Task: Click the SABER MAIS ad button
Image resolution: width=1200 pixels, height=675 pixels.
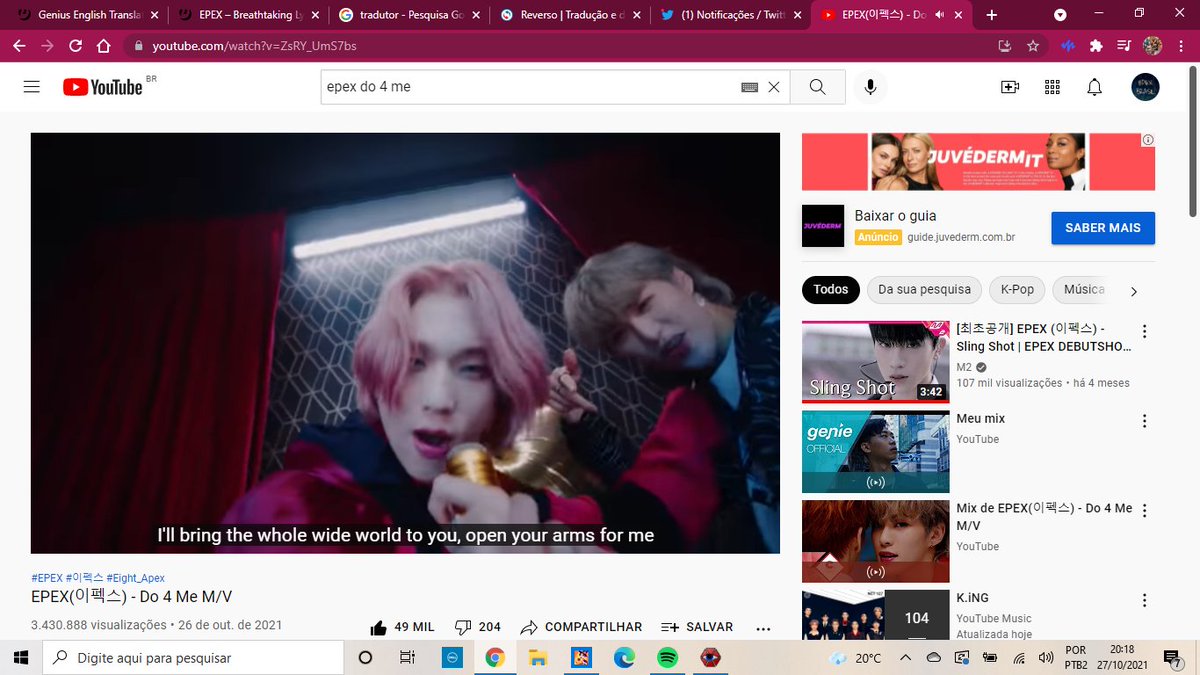Action: click(1103, 228)
